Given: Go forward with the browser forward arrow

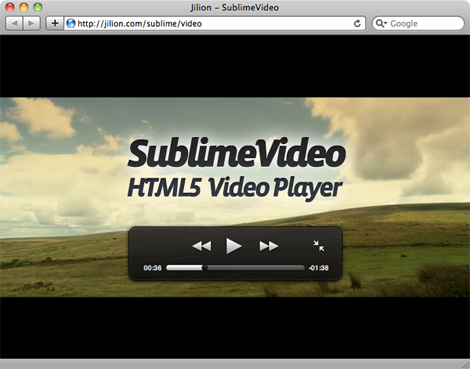Looking at the screenshot, I should pos(31,23).
